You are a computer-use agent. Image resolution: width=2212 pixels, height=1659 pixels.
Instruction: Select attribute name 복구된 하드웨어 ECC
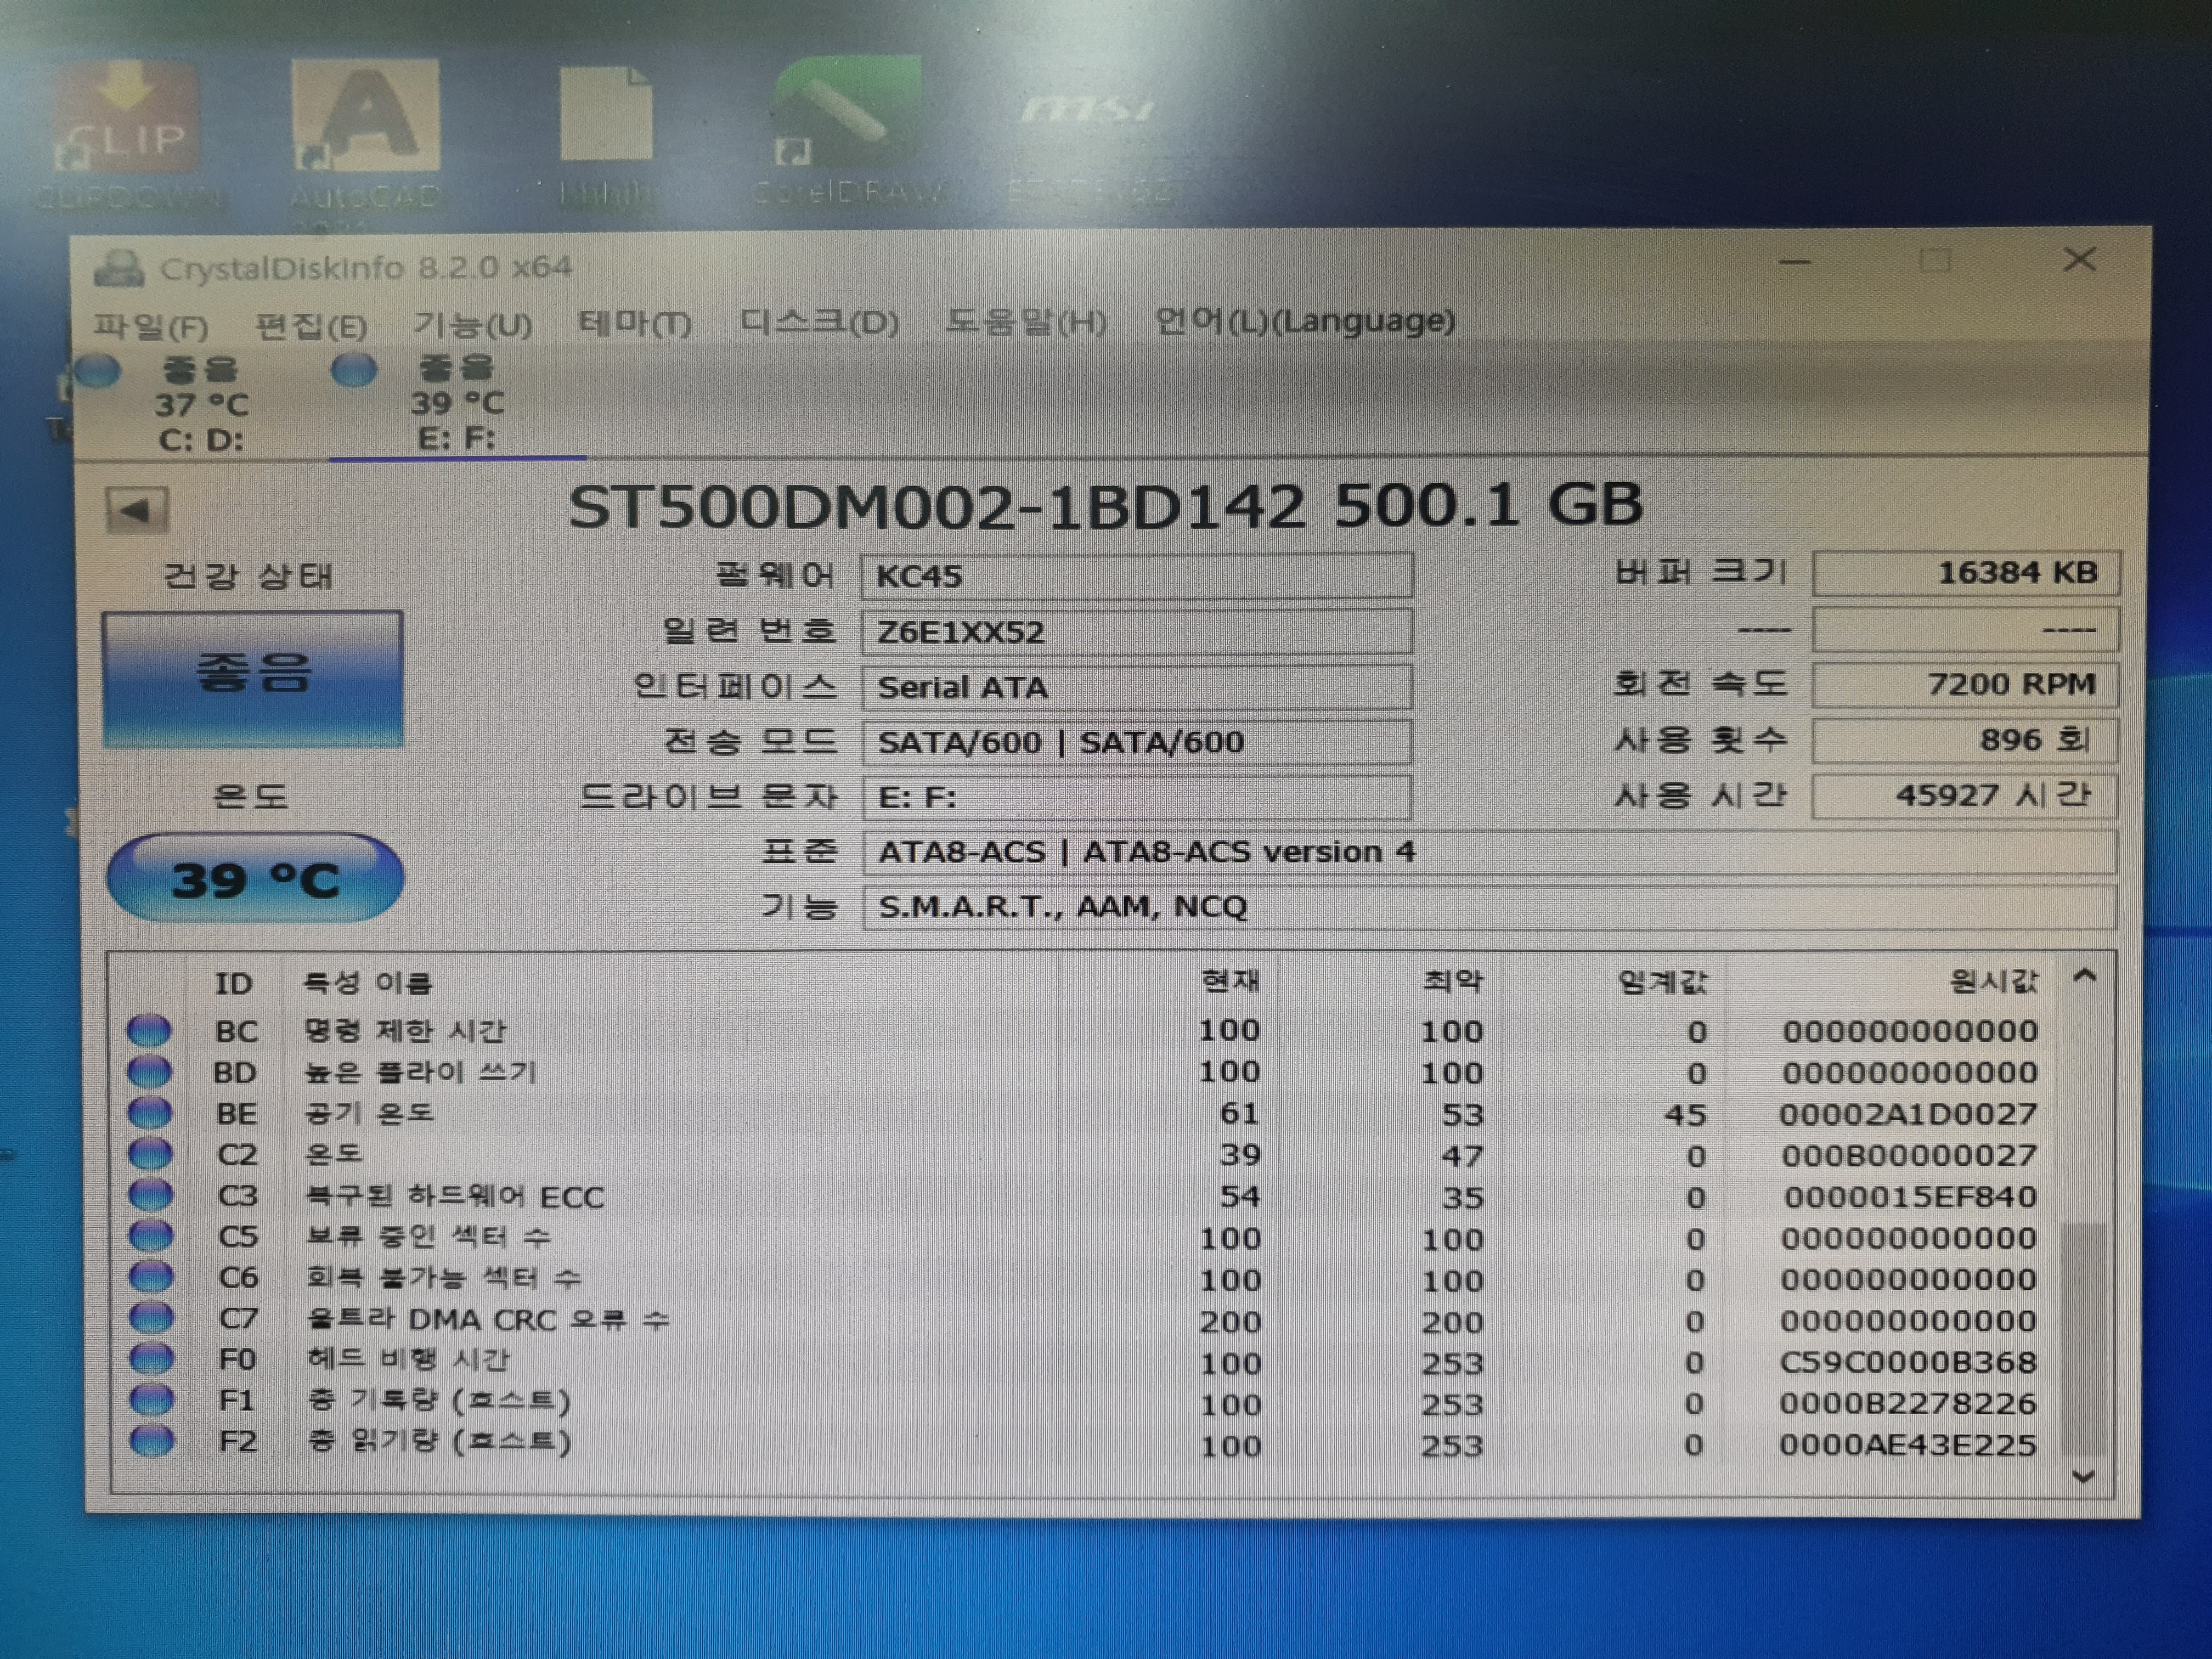(x=455, y=1196)
